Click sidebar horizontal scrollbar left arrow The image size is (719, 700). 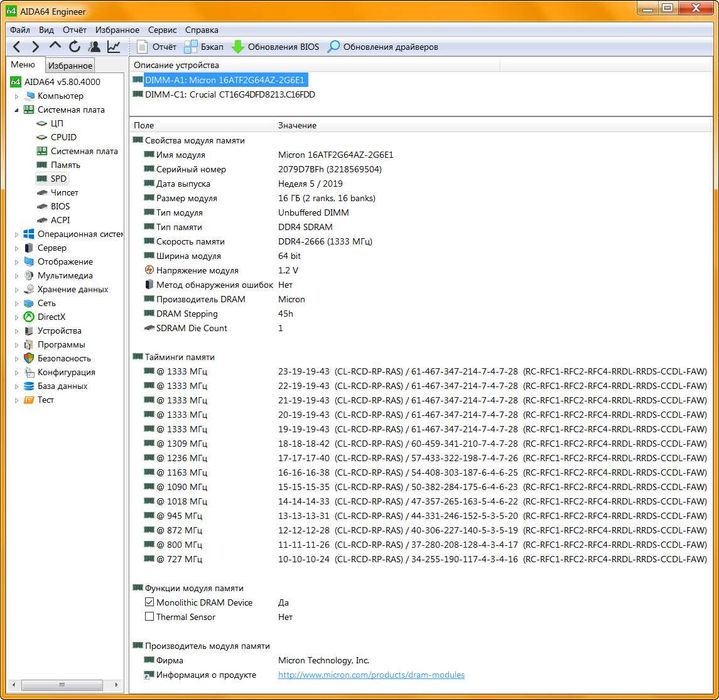[14, 685]
